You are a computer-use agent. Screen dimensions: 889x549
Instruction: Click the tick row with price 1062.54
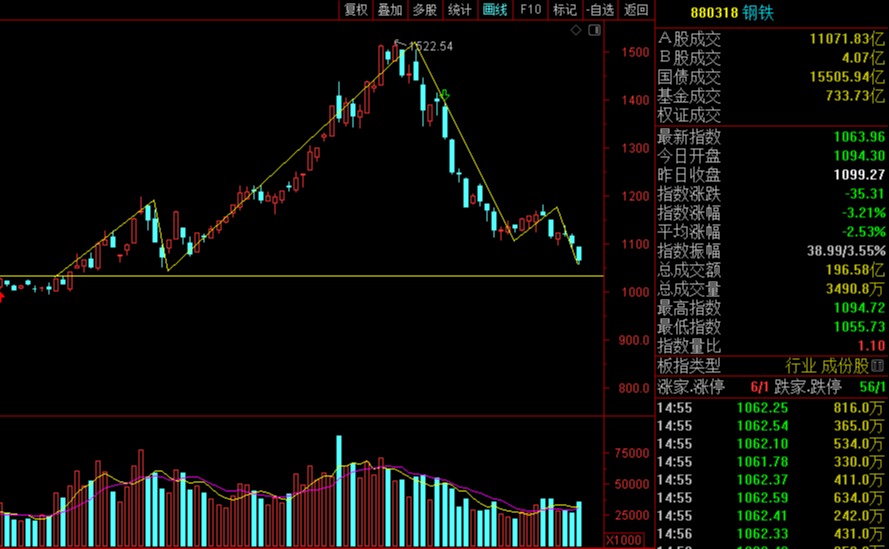pyautogui.click(x=771, y=426)
